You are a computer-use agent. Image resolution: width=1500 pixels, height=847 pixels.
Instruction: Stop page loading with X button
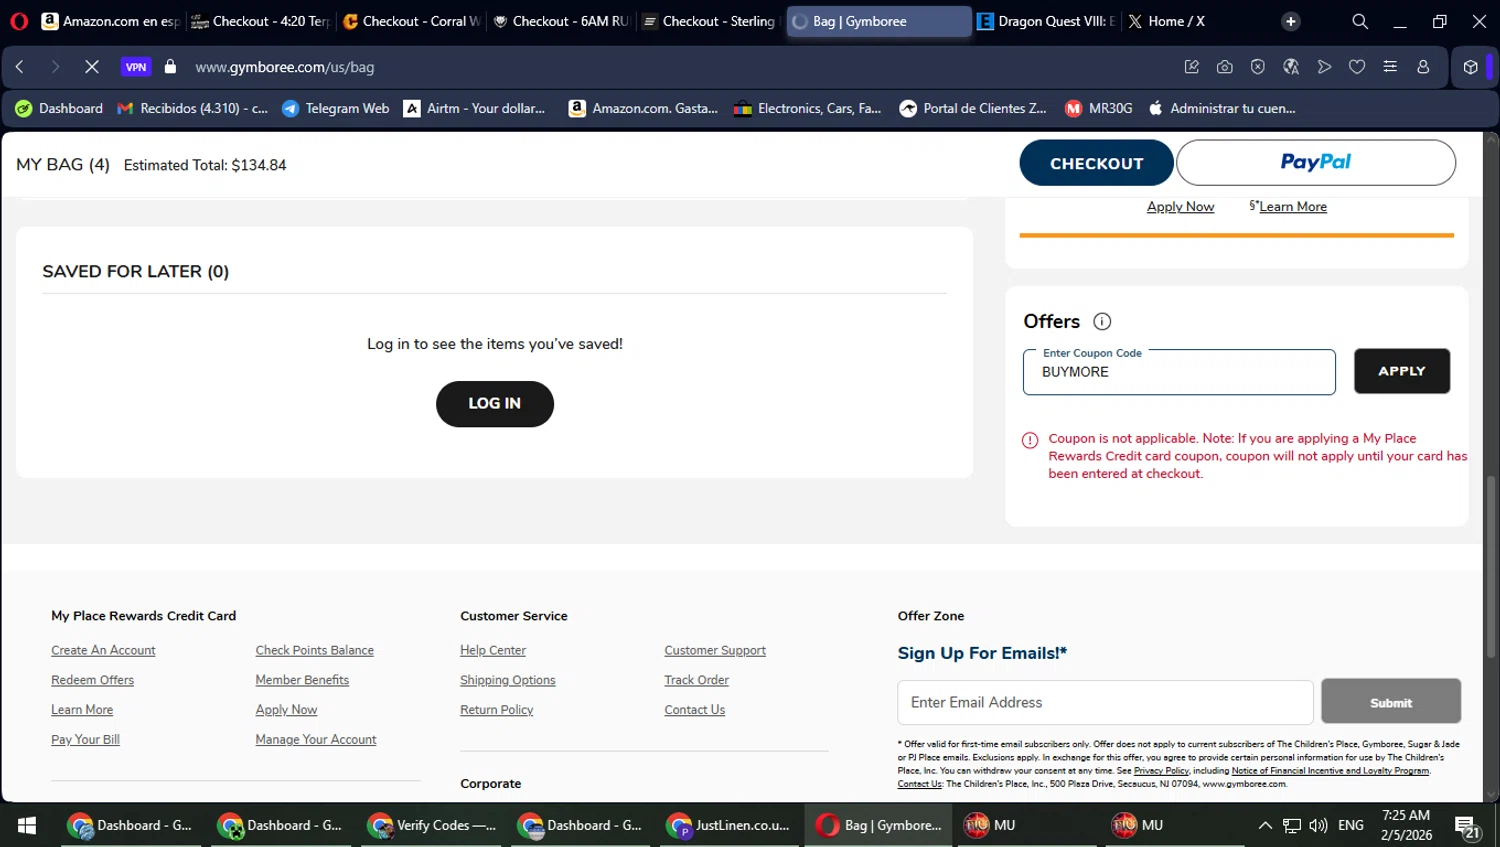pyautogui.click(x=91, y=67)
